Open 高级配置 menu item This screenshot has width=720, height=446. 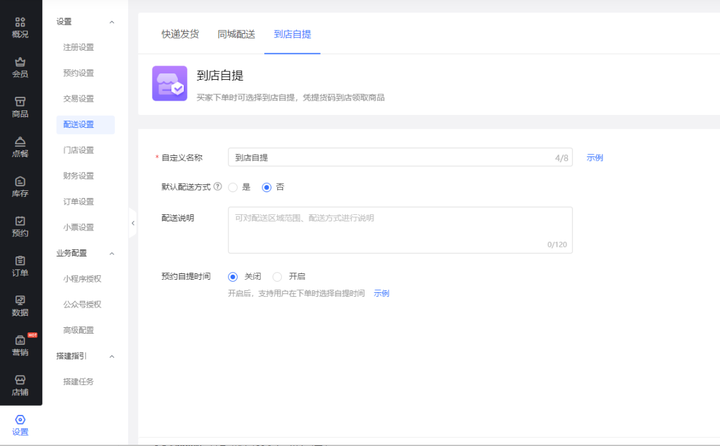(x=79, y=330)
